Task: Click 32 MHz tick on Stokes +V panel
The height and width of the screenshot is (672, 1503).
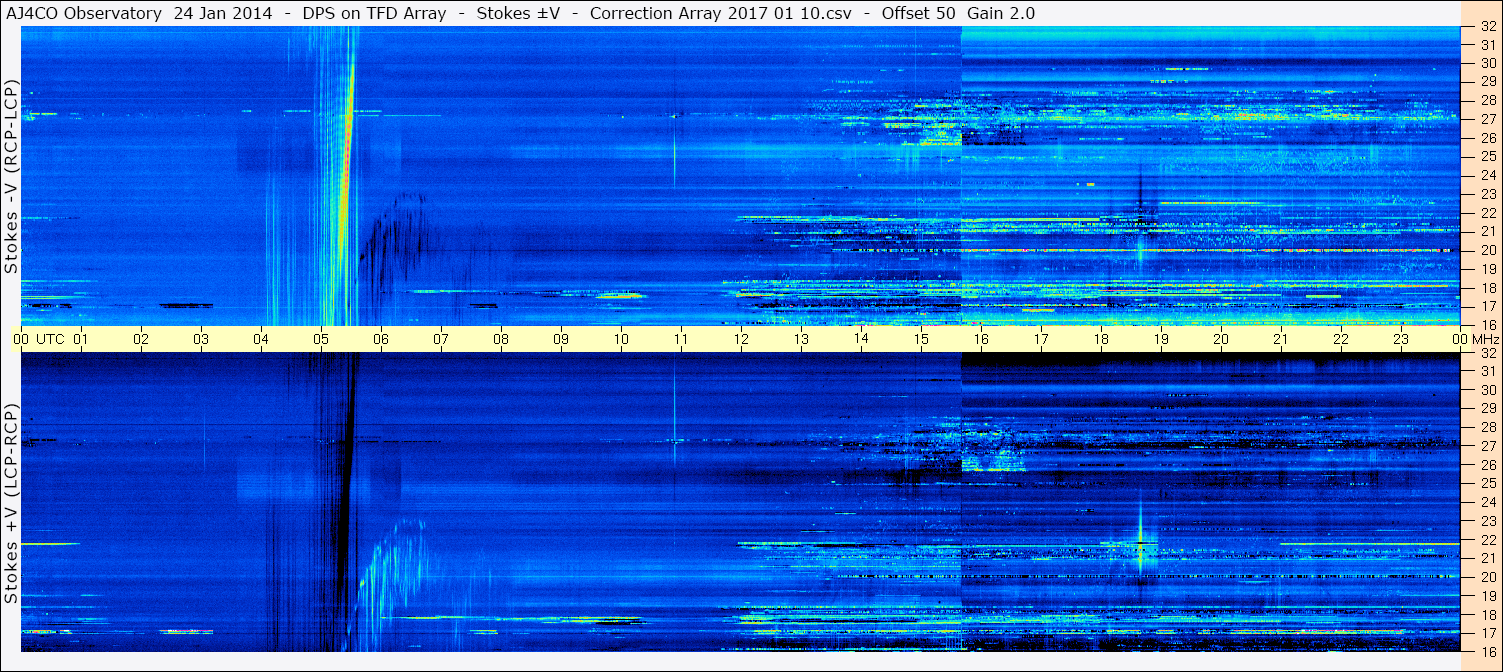Action: coord(1487,353)
